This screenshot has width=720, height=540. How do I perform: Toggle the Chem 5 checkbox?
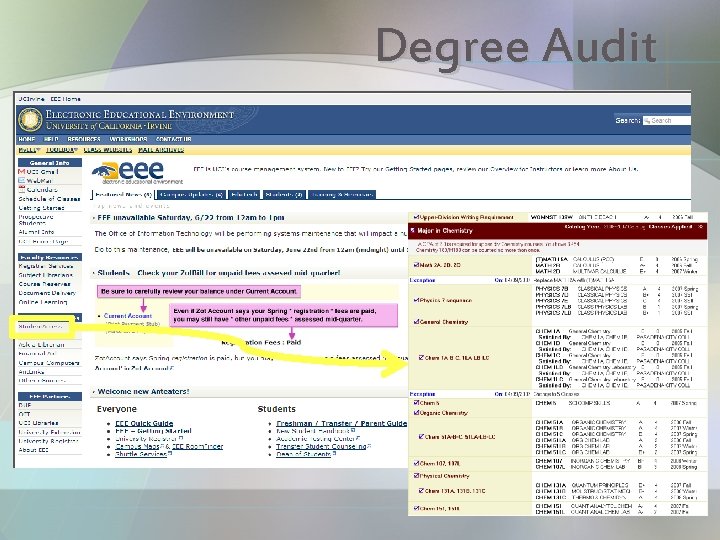click(x=416, y=403)
